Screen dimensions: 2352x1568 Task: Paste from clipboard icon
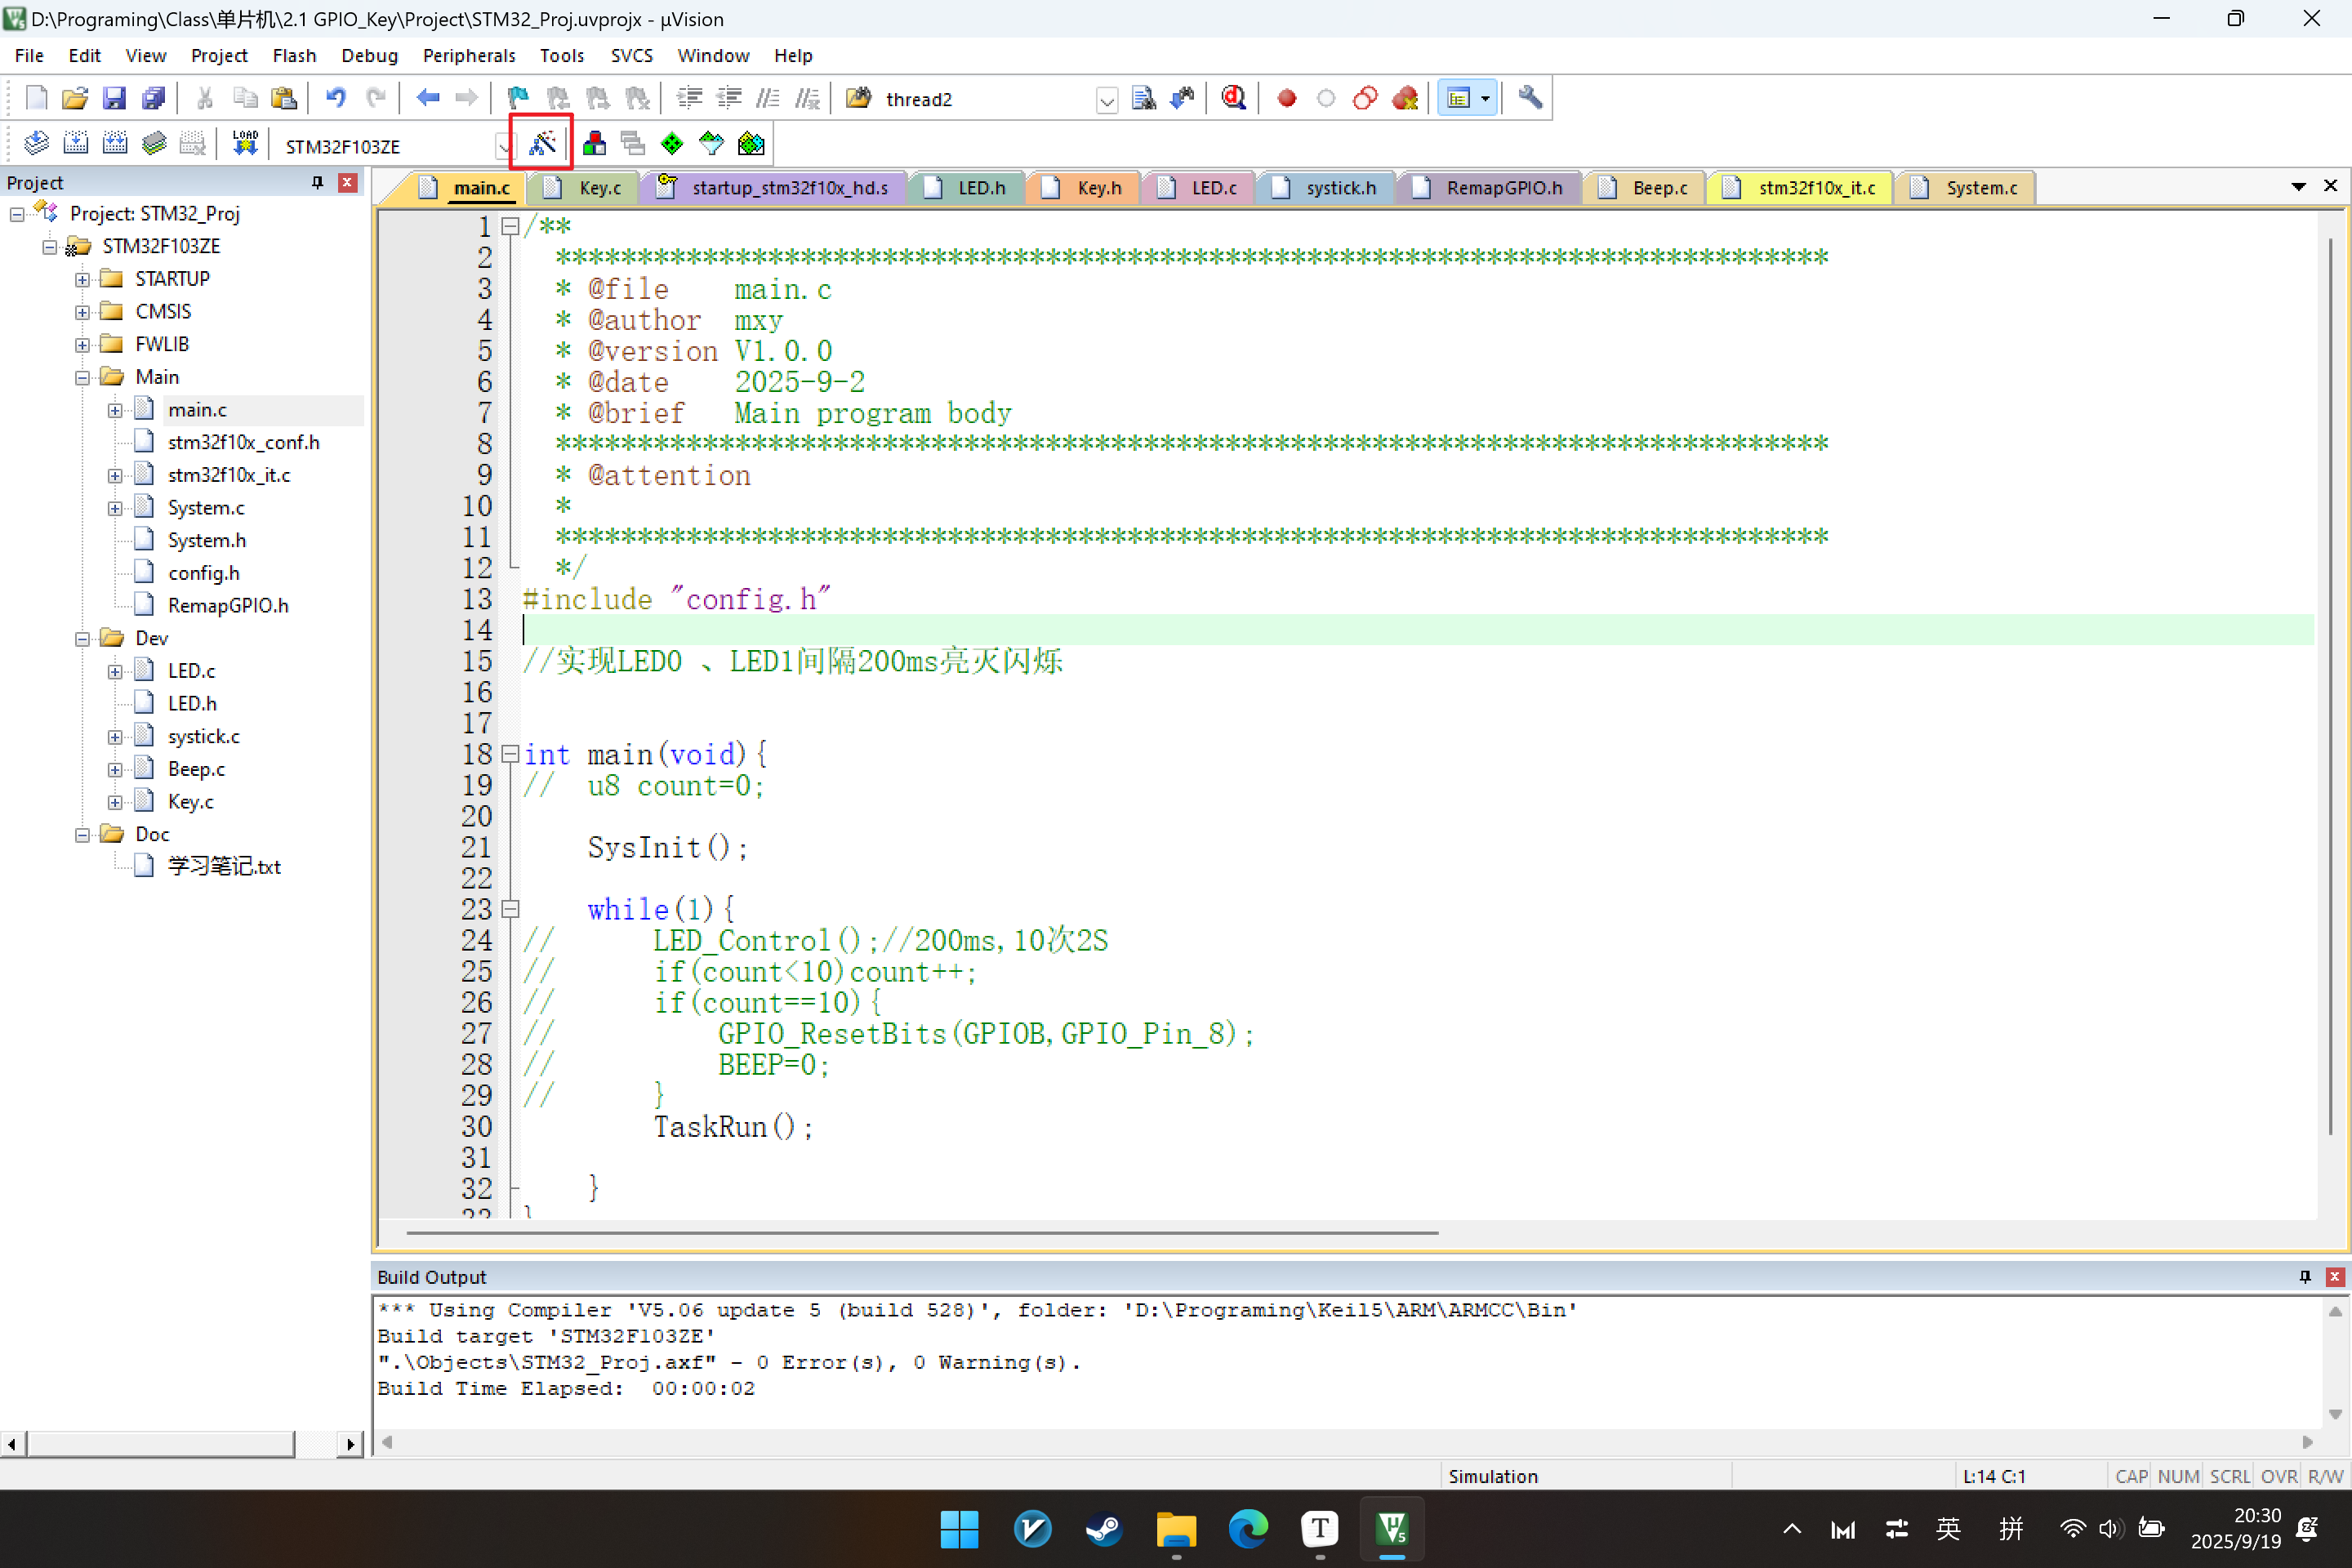pyautogui.click(x=284, y=98)
